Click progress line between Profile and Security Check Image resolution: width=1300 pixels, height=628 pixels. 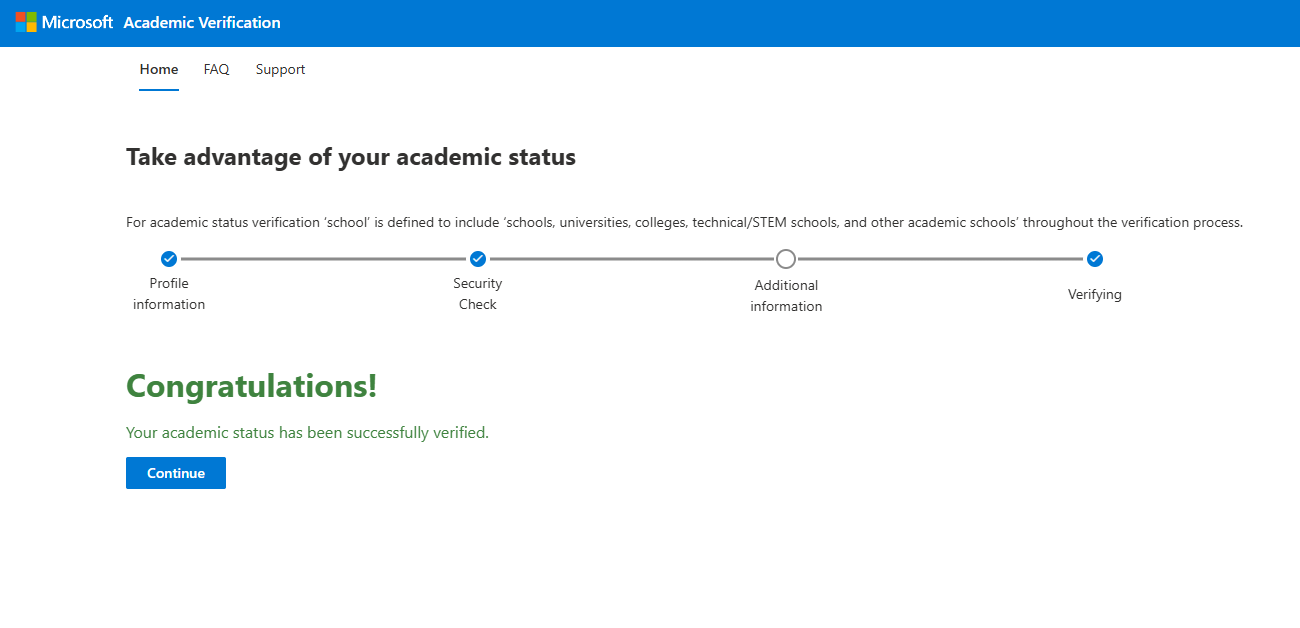point(323,259)
